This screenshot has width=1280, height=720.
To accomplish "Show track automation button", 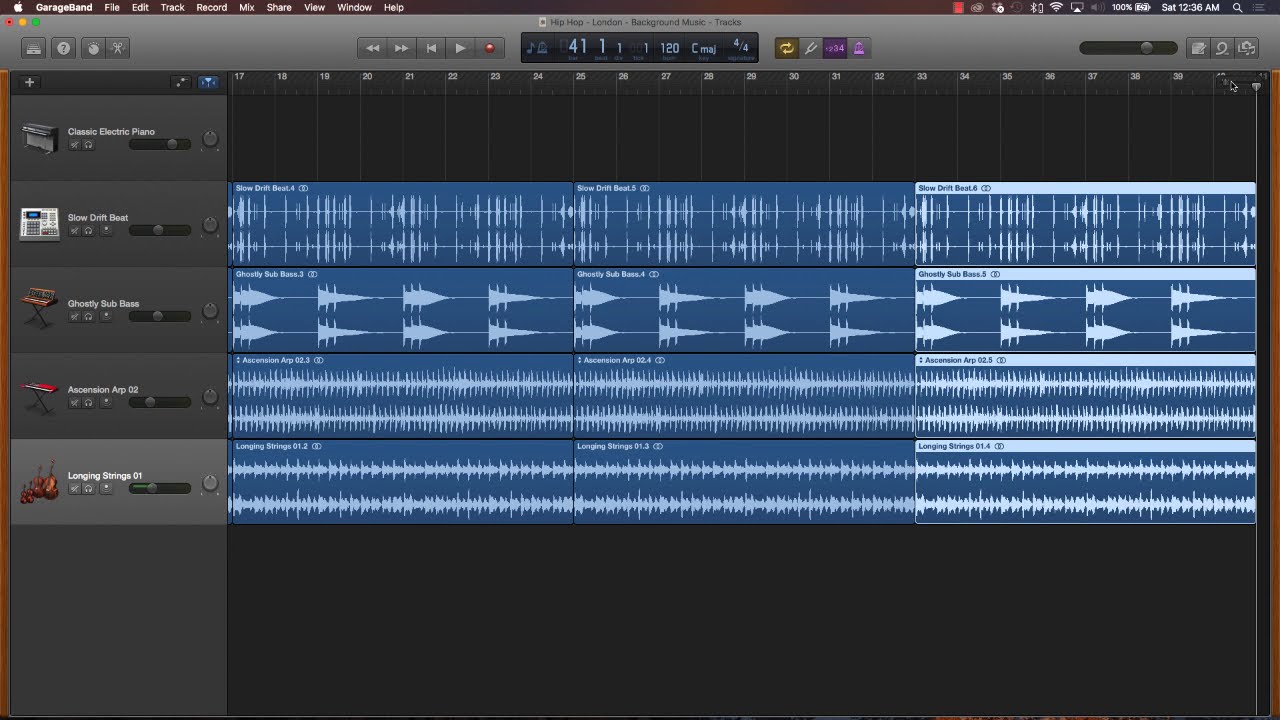I will coord(182,82).
